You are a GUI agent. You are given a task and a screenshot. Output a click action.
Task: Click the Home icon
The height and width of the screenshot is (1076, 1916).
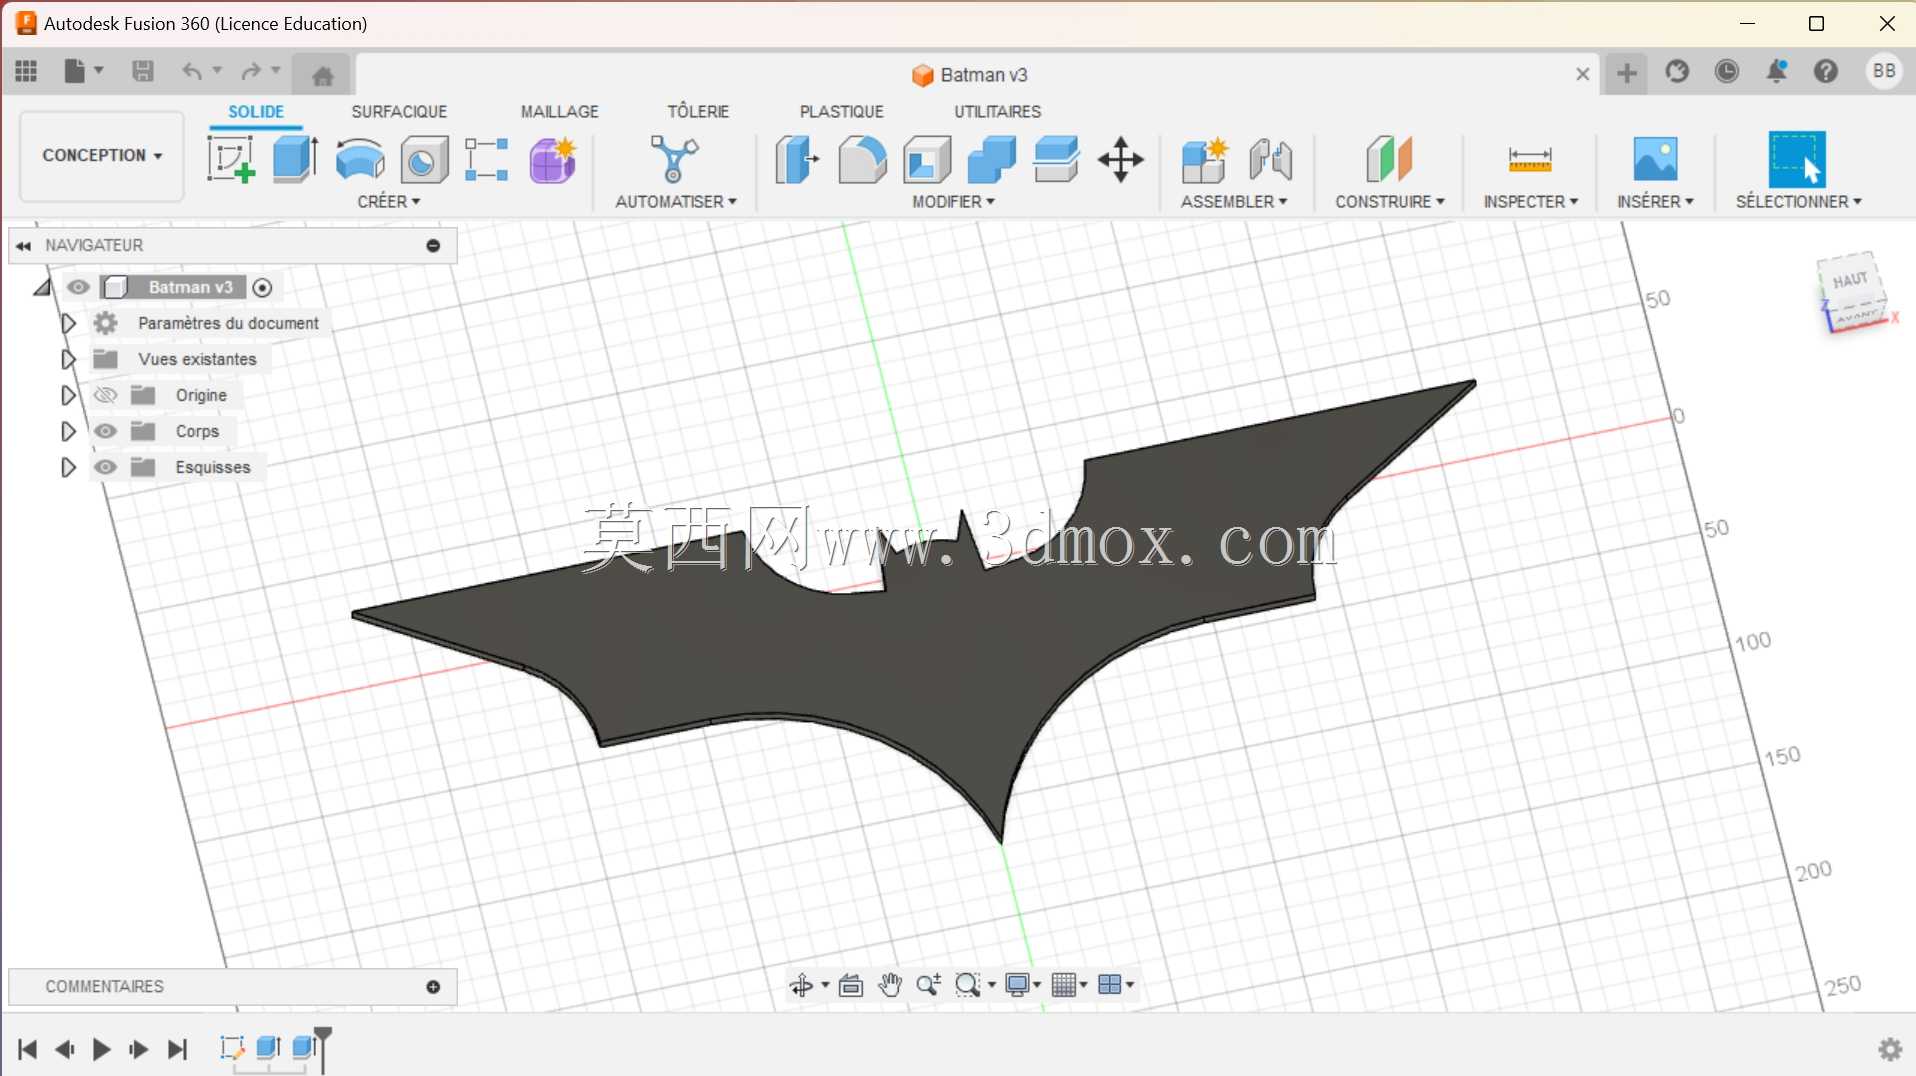[322, 75]
